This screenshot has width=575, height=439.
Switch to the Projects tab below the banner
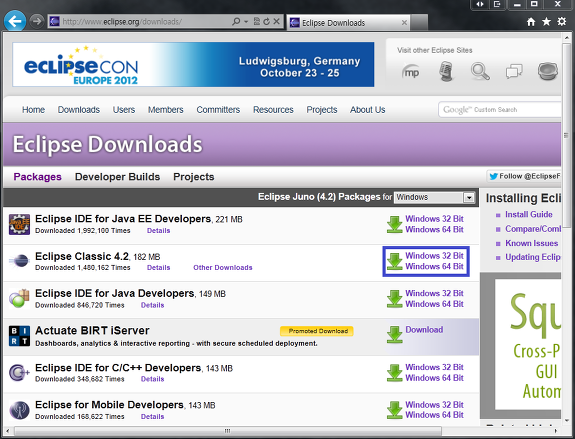[x=194, y=177]
